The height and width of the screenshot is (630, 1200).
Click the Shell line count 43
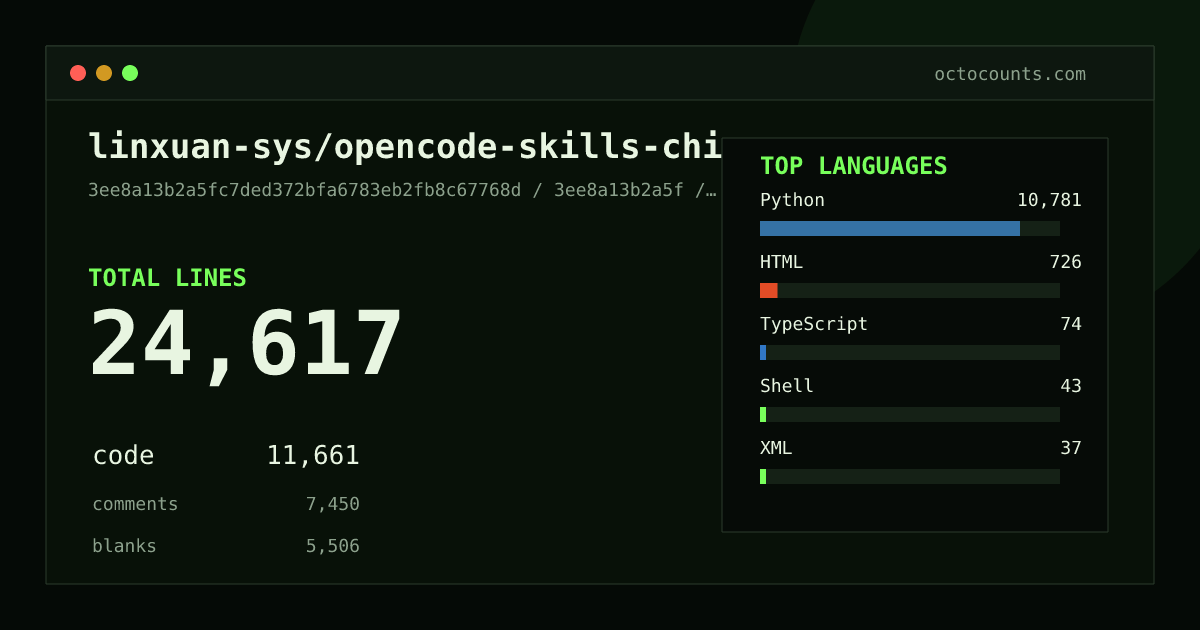[x=1071, y=386]
